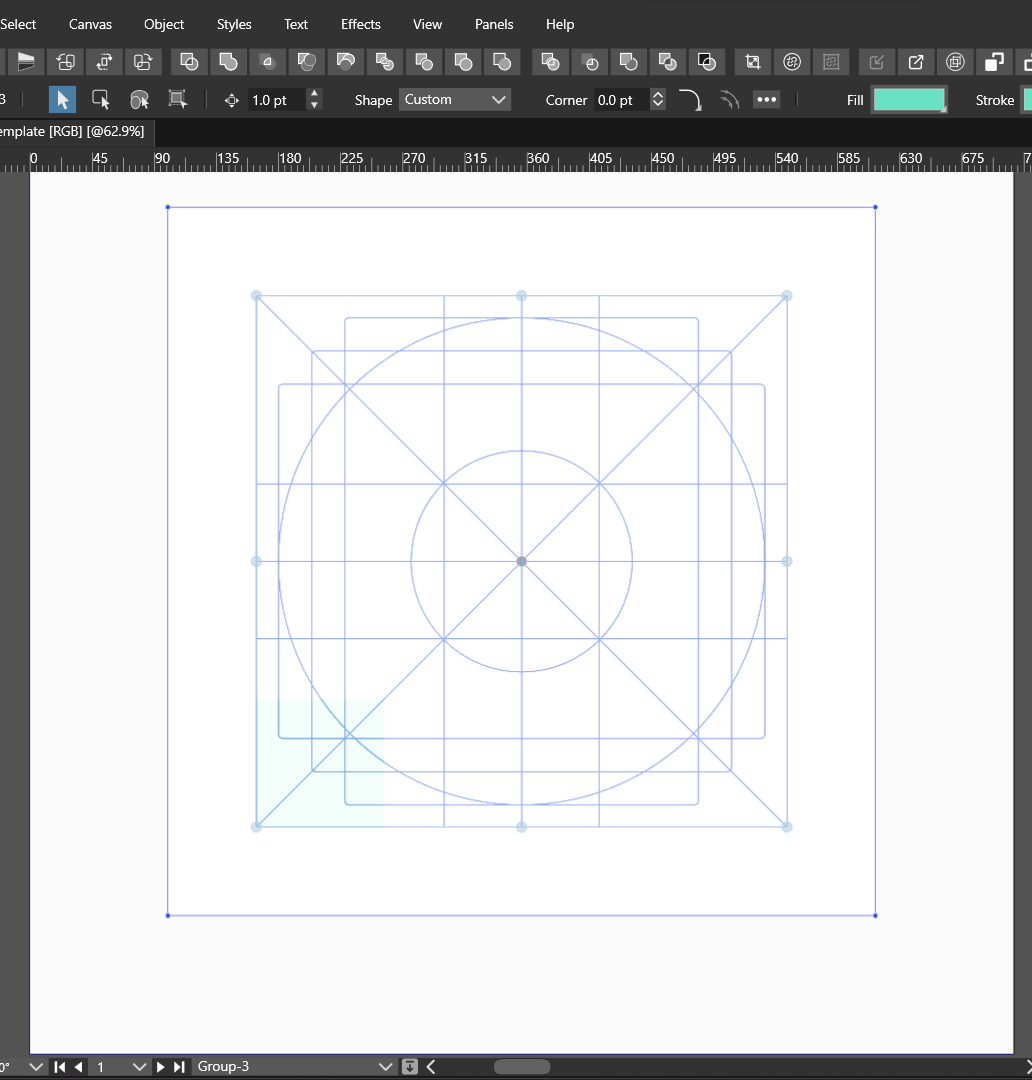
Task: Open the three-dots more options button
Action: [x=766, y=100]
